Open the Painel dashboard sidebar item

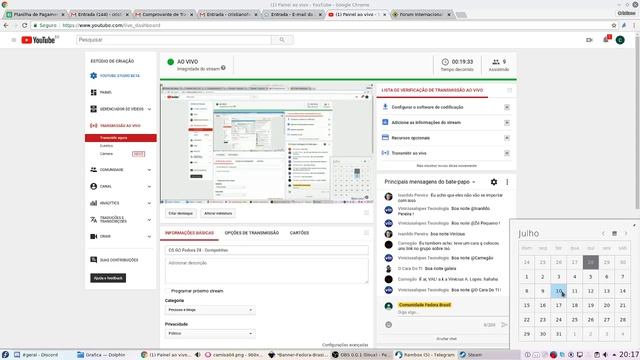105,93
